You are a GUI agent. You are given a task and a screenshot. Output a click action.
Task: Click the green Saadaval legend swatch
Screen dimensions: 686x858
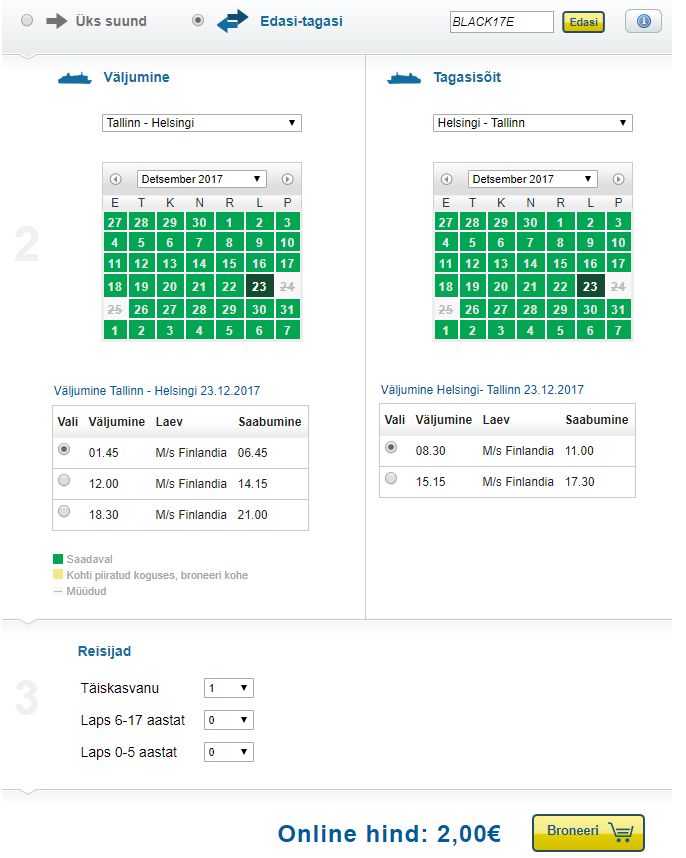[58, 559]
